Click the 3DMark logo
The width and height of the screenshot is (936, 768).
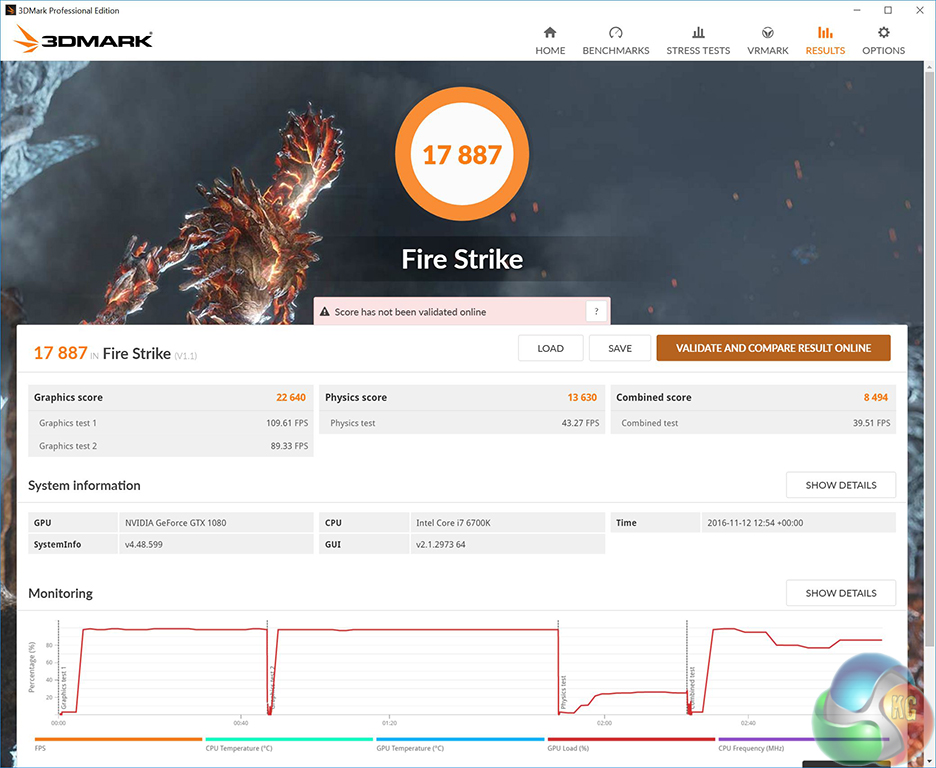(82, 39)
